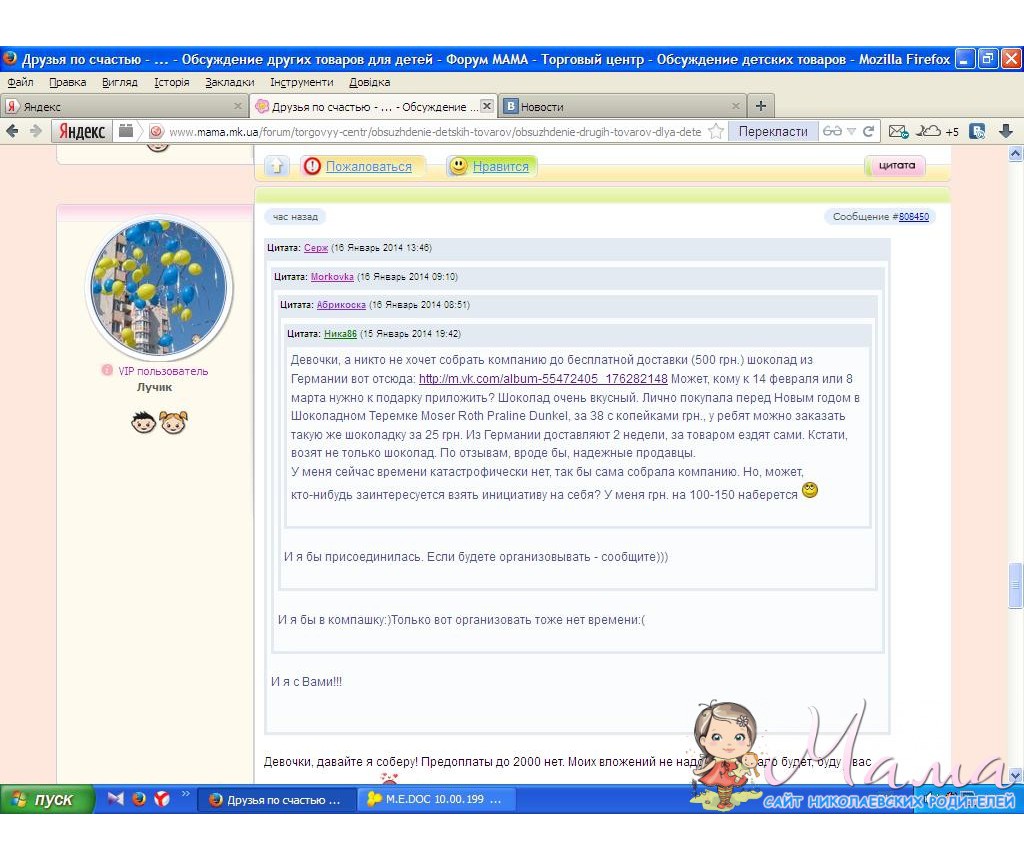Image resolution: width=1024 pixels, height=860 pixels.
Task: Click the vertical scrollbar down arrow
Action: [x=1015, y=775]
